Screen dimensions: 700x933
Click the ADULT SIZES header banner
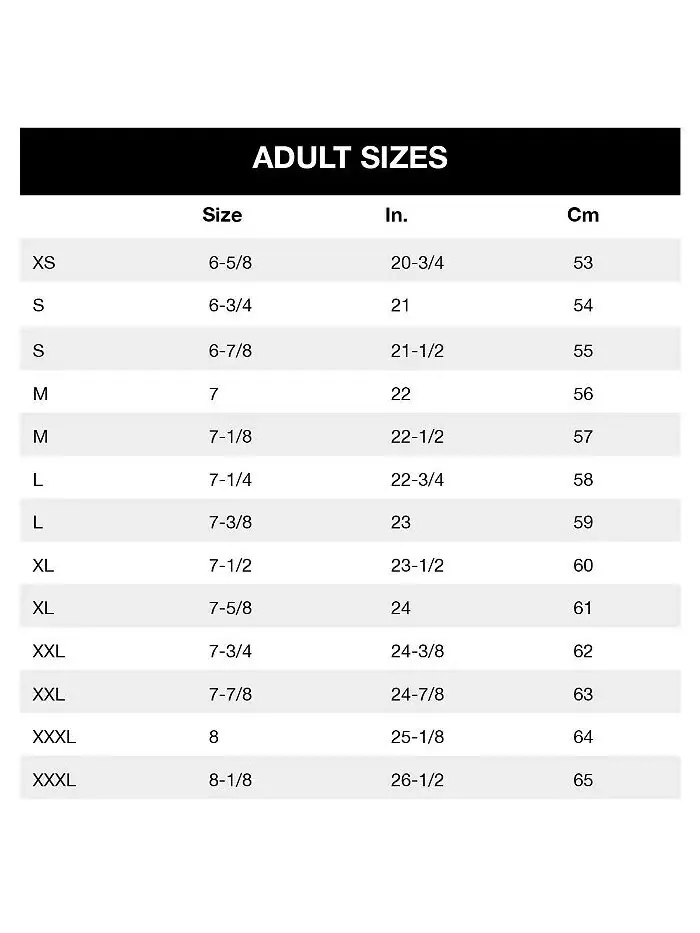point(350,161)
